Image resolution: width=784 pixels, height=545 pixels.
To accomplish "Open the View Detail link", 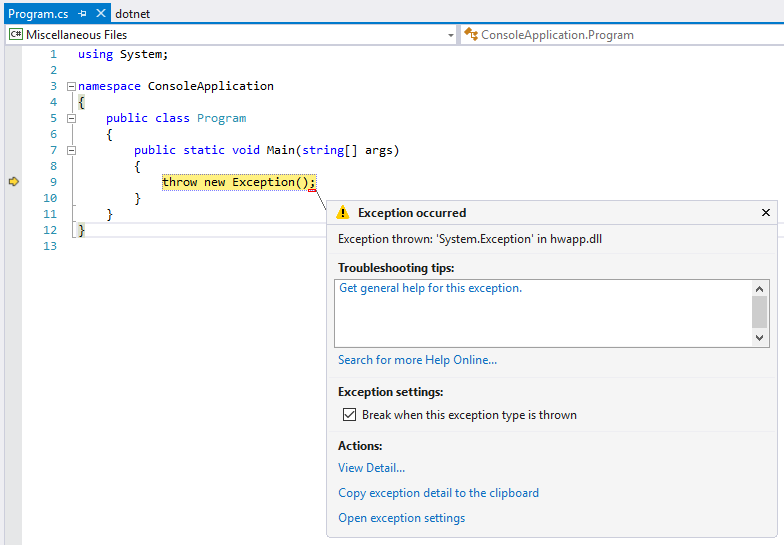I will (372, 468).
